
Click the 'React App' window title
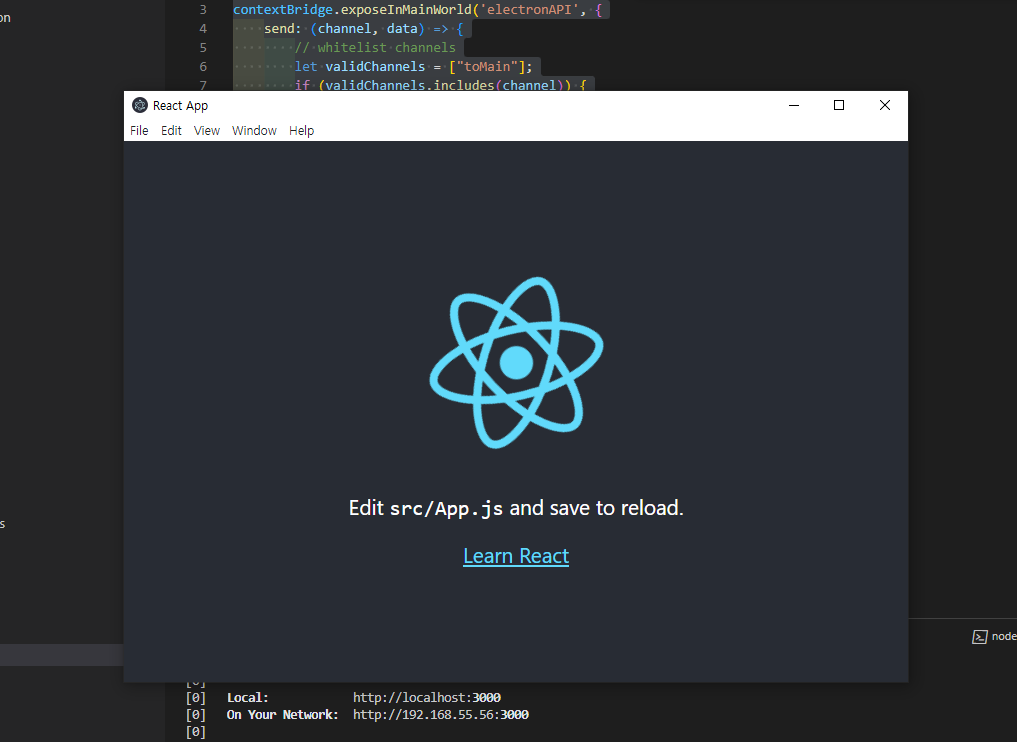click(x=180, y=106)
